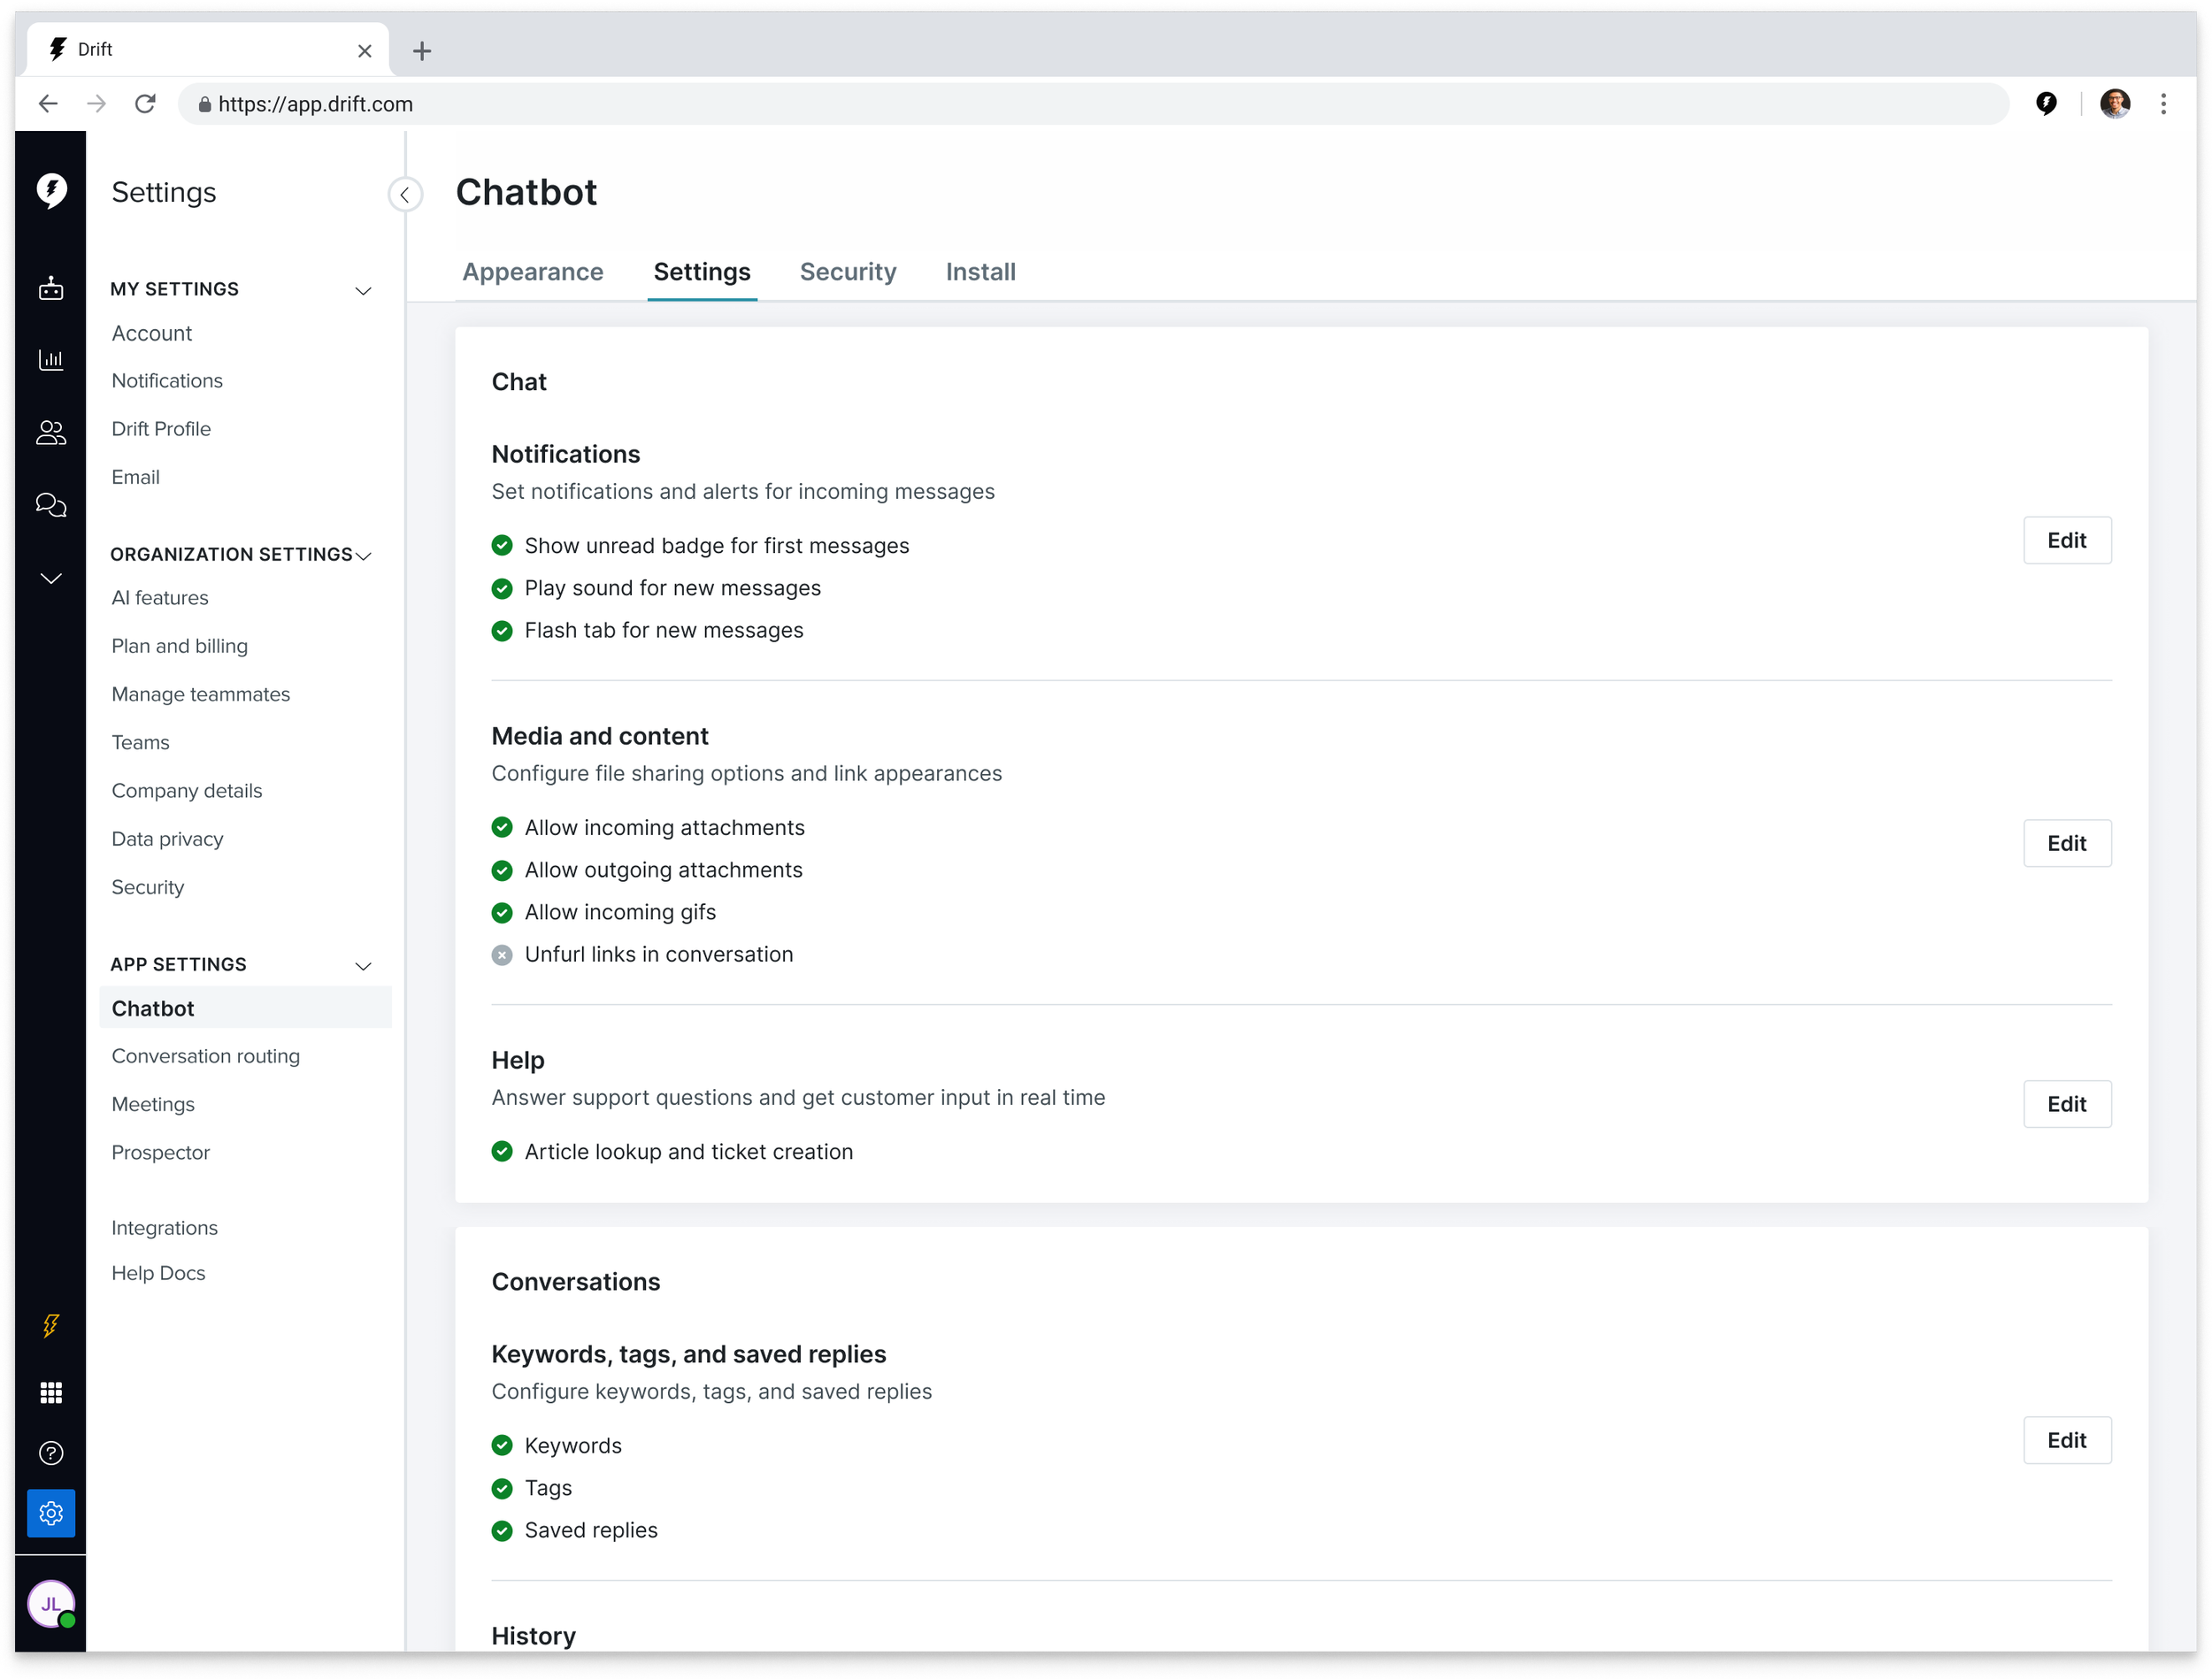Click the browser address bar
2212x1679 pixels.
[1000, 104]
